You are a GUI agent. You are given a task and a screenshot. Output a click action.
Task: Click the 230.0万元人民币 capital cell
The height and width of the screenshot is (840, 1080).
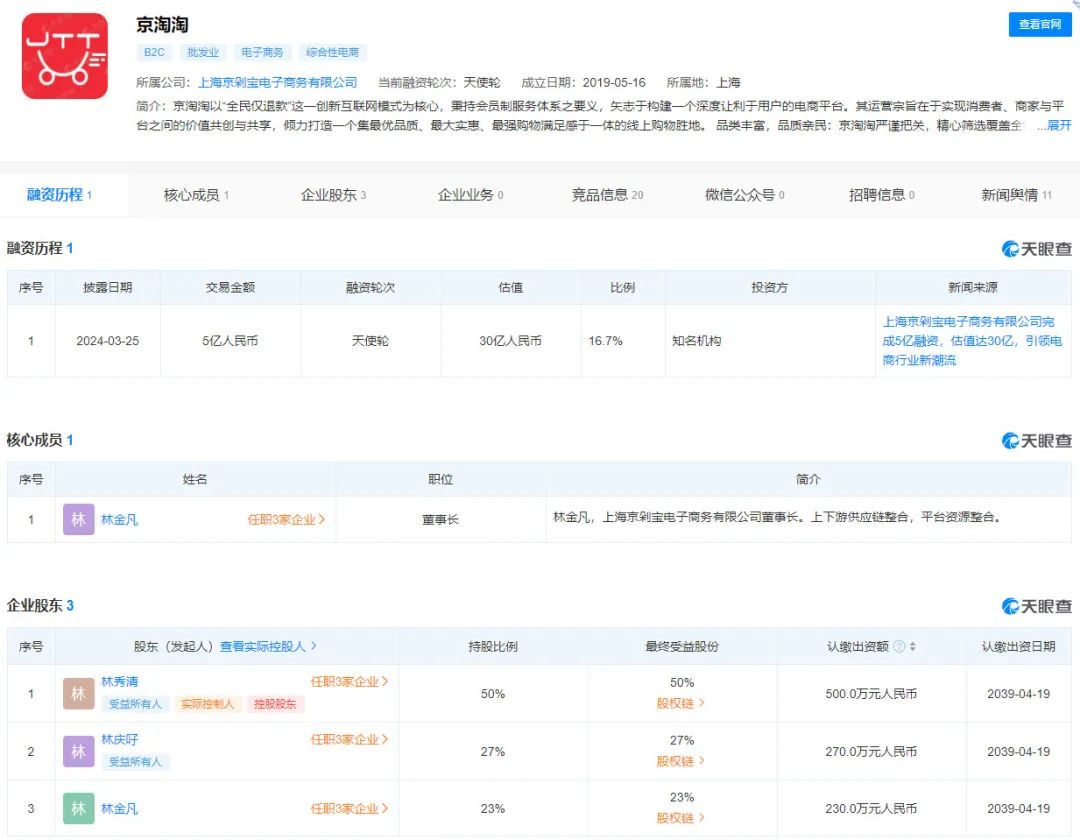point(871,809)
